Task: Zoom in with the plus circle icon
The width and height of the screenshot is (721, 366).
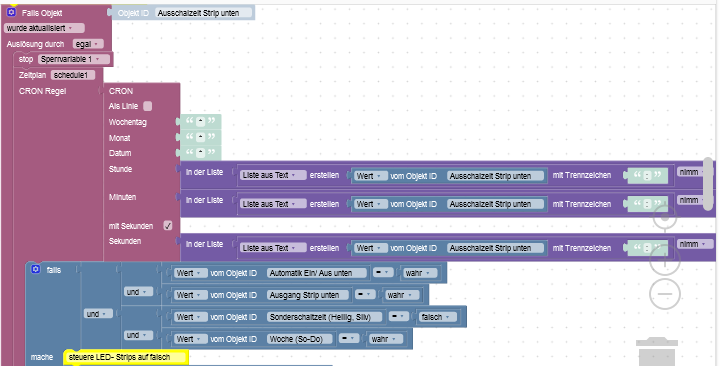Action: click(x=664, y=260)
